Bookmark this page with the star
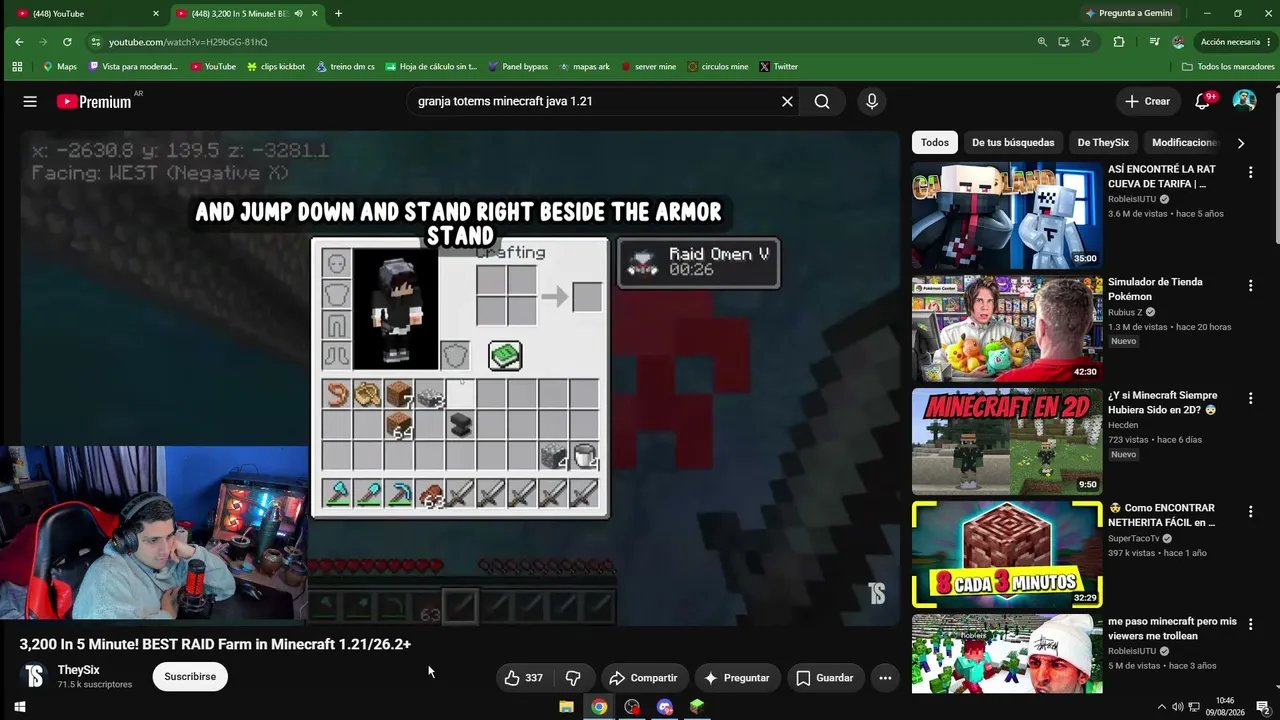Screen dimensions: 1280x720 click(1085, 42)
